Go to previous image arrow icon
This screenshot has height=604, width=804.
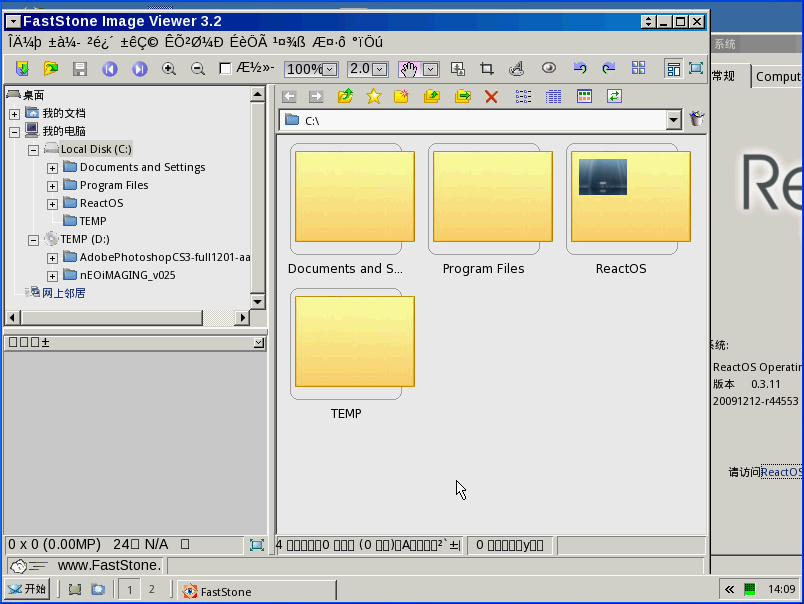[109, 68]
